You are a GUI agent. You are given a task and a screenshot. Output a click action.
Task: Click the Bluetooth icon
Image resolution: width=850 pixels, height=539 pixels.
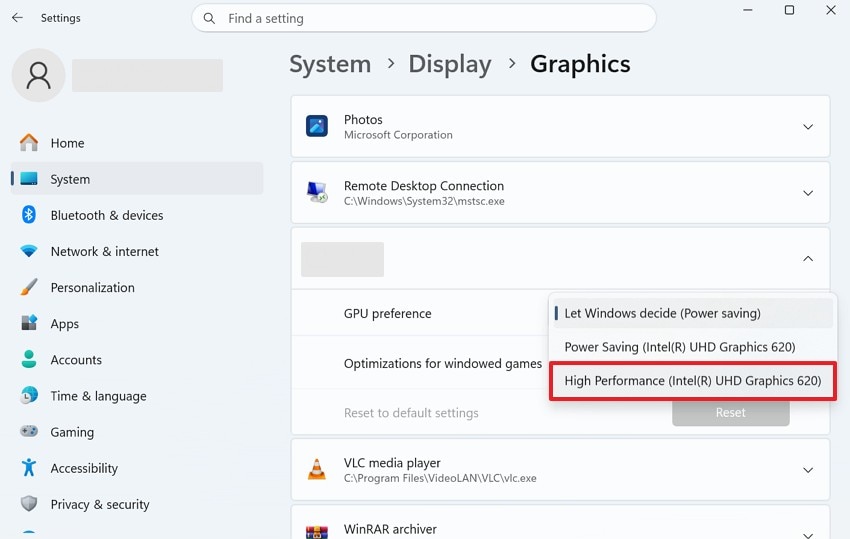pos(29,215)
